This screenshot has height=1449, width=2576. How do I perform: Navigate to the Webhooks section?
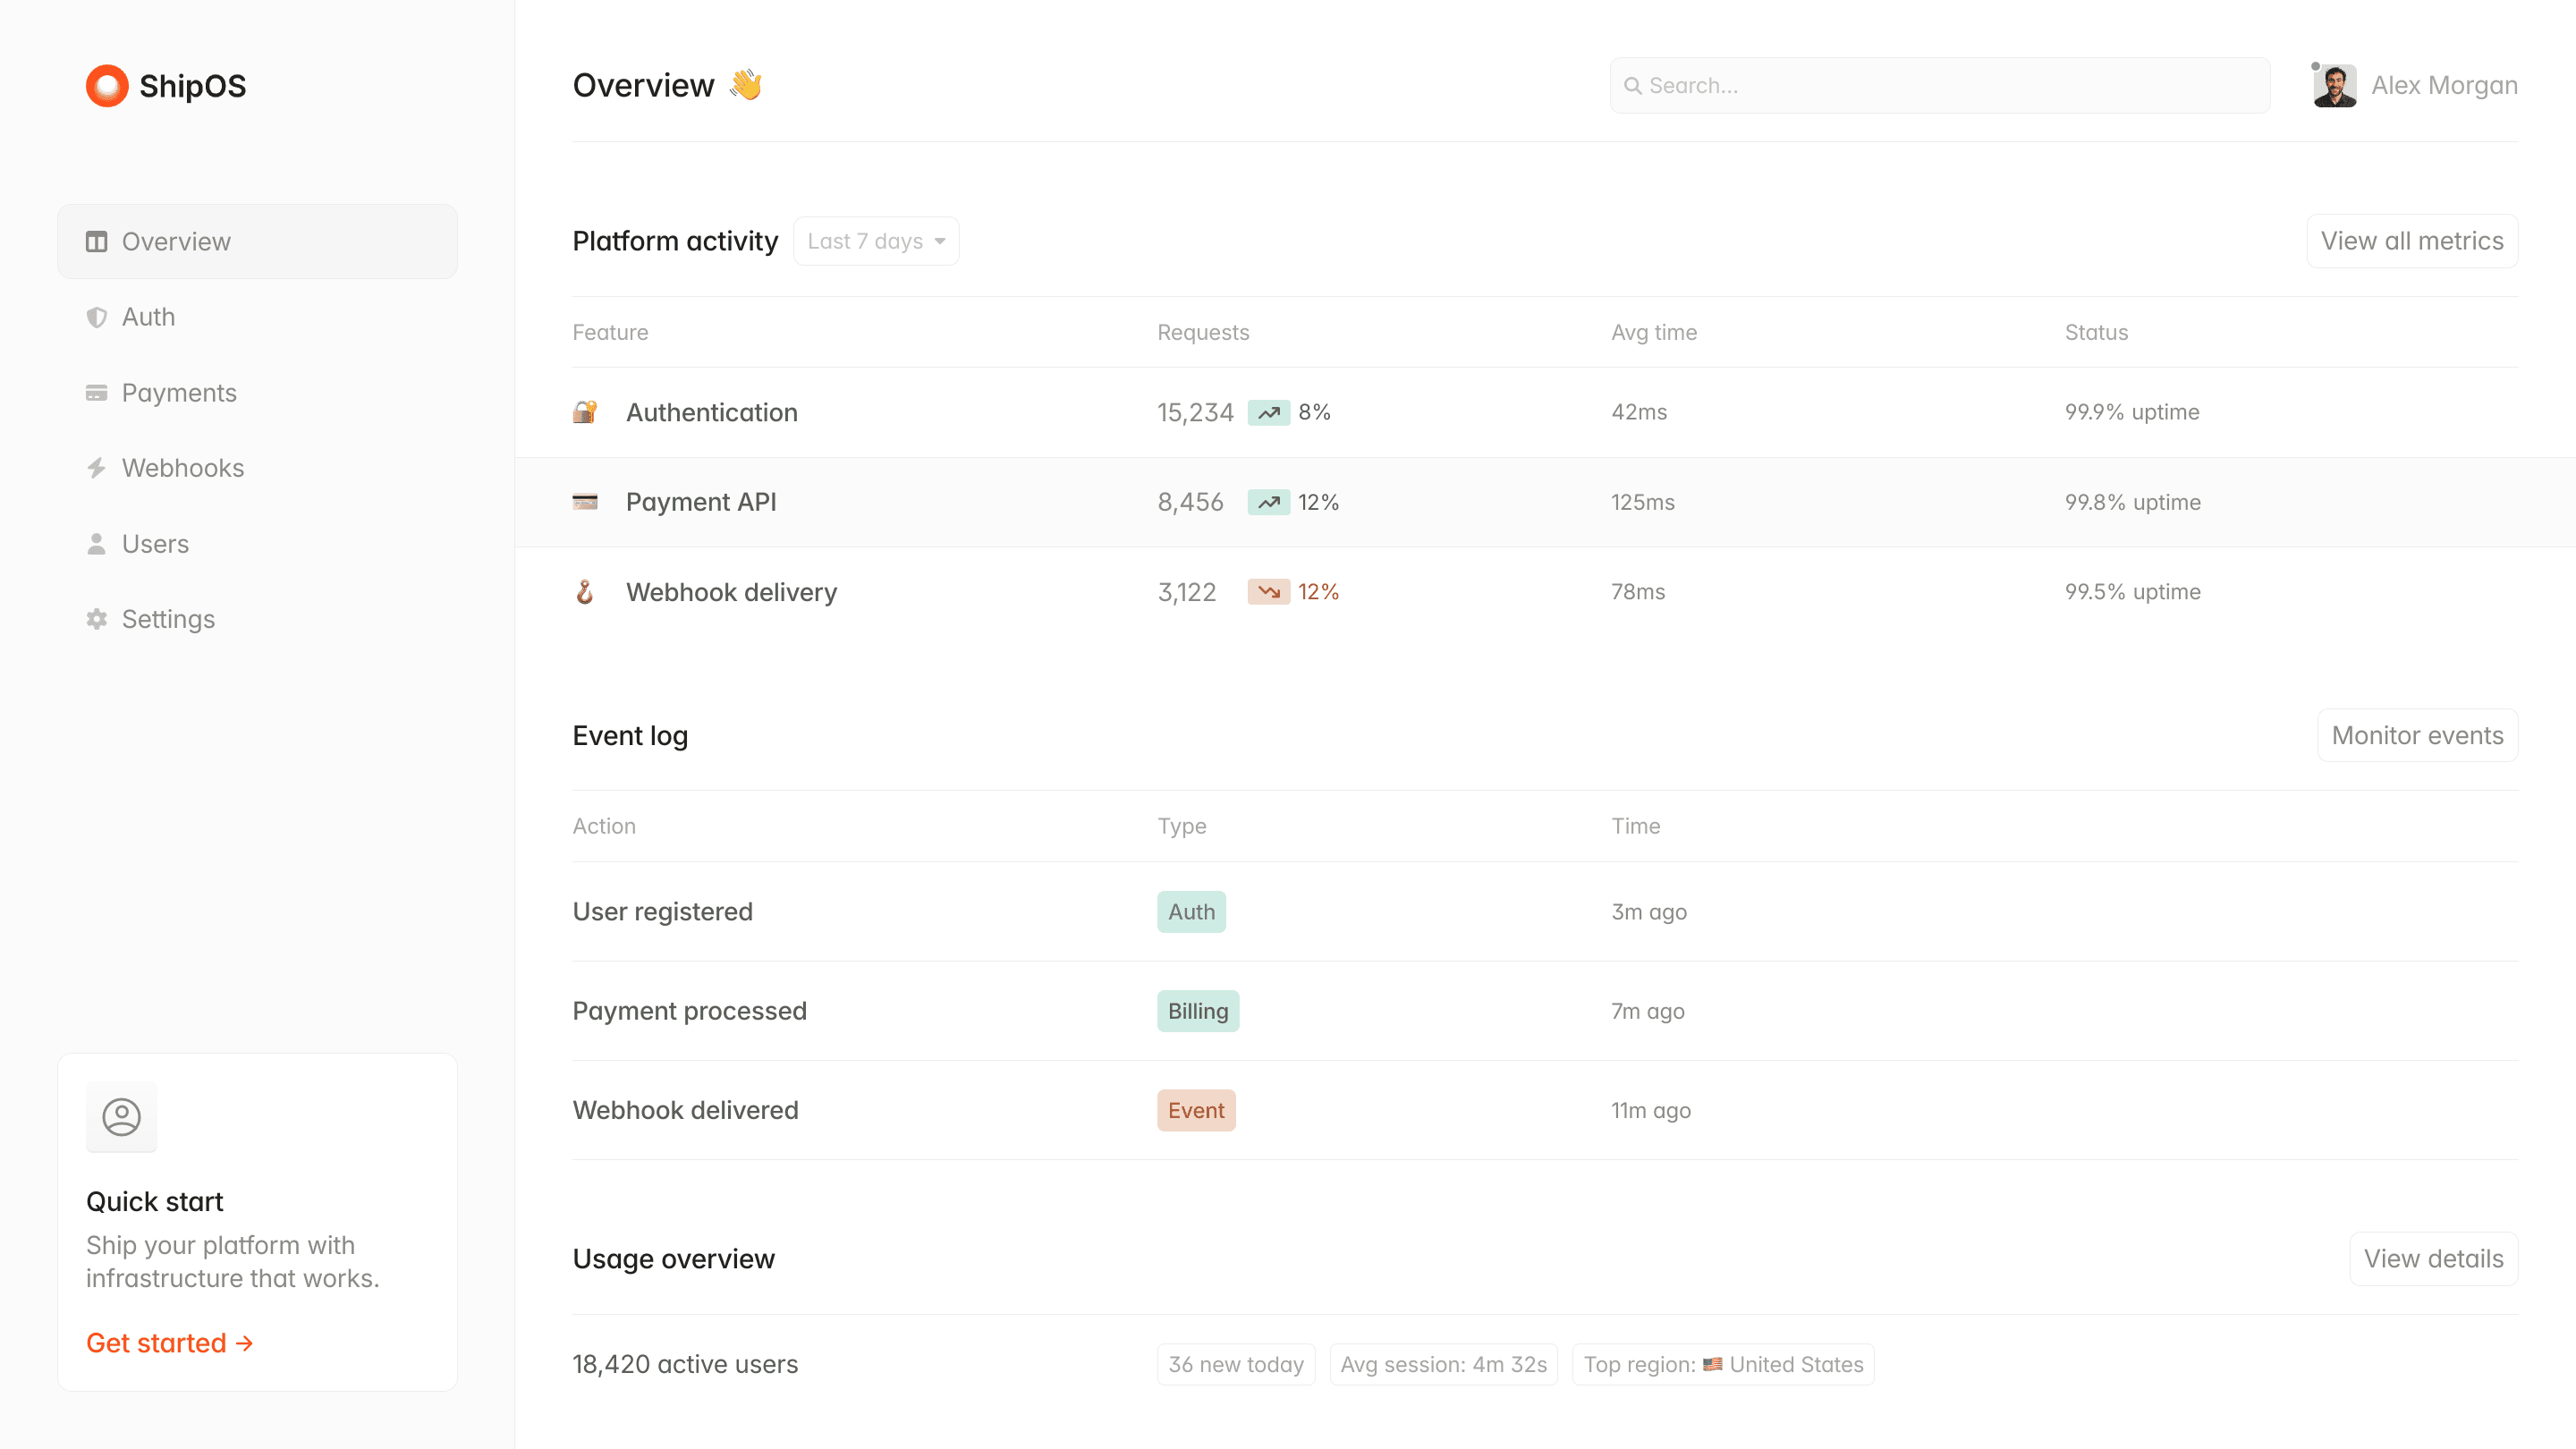click(x=183, y=467)
